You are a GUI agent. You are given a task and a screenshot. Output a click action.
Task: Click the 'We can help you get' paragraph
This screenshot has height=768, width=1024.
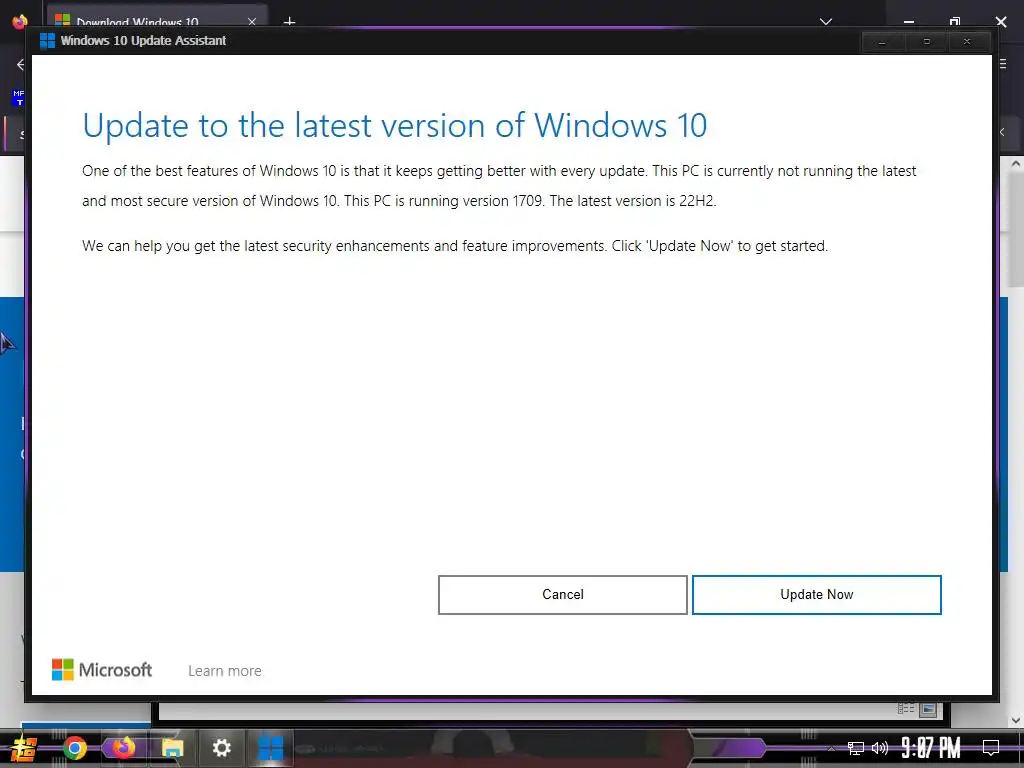[x=455, y=246]
